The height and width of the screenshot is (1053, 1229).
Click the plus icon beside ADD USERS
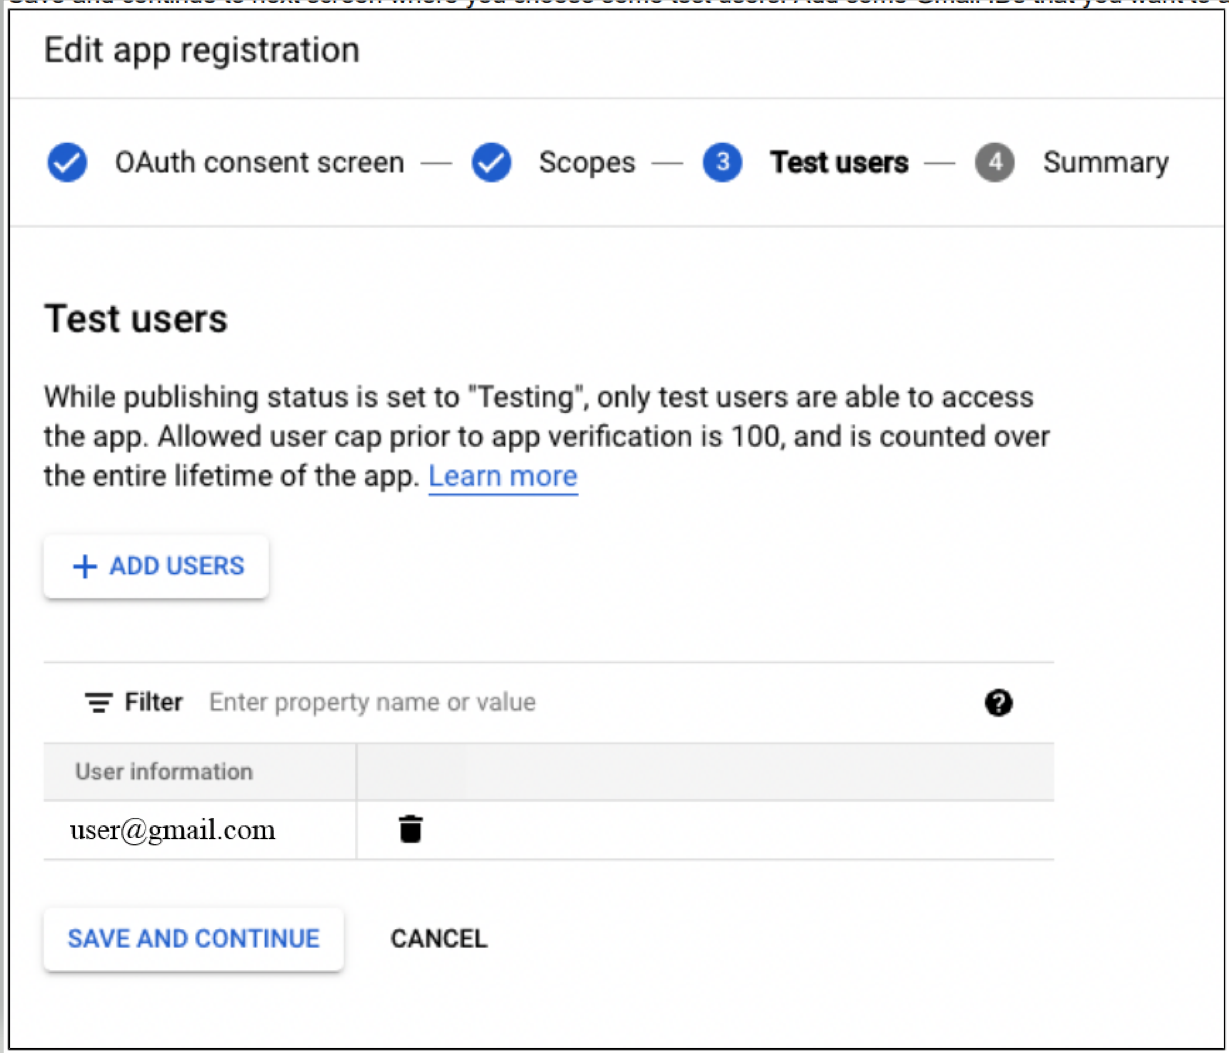click(85, 566)
